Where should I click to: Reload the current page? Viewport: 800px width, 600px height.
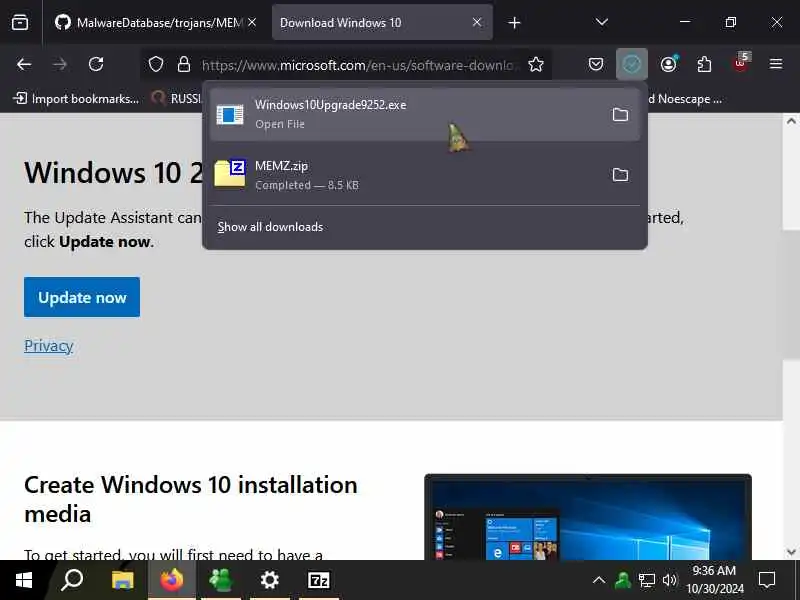click(x=96, y=64)
